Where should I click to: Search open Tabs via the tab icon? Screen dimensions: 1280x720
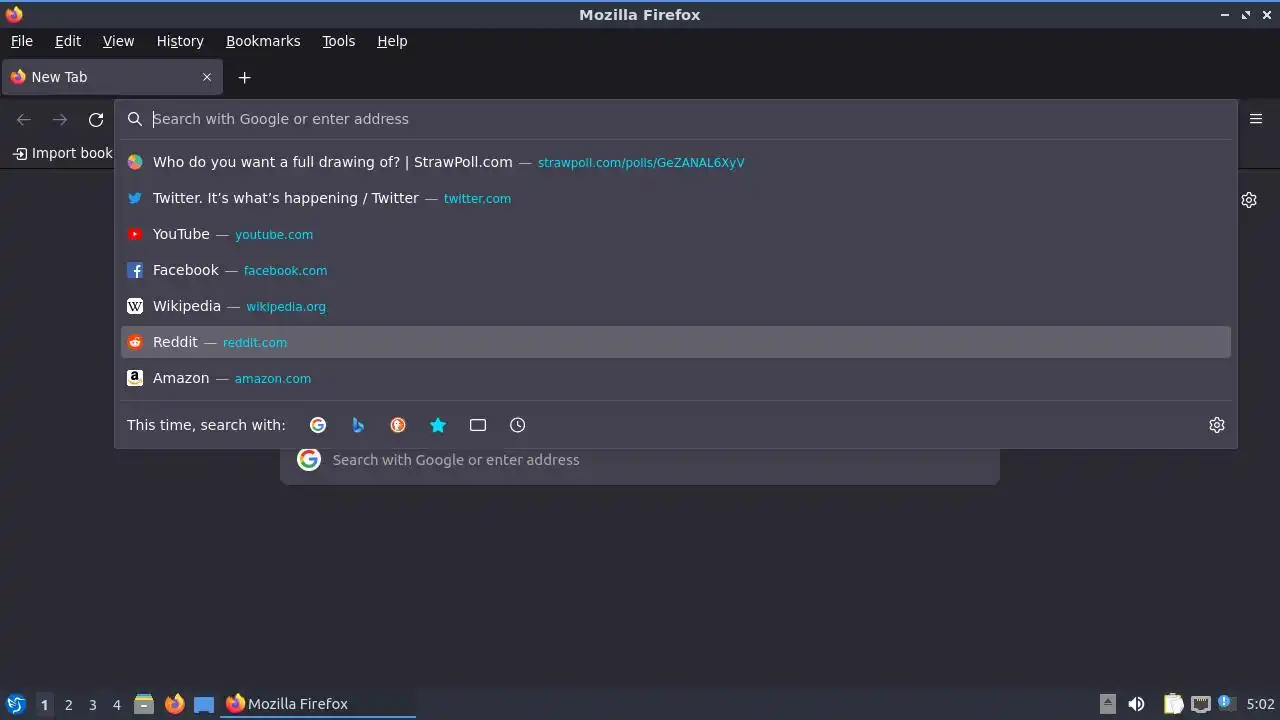(478, 425)
